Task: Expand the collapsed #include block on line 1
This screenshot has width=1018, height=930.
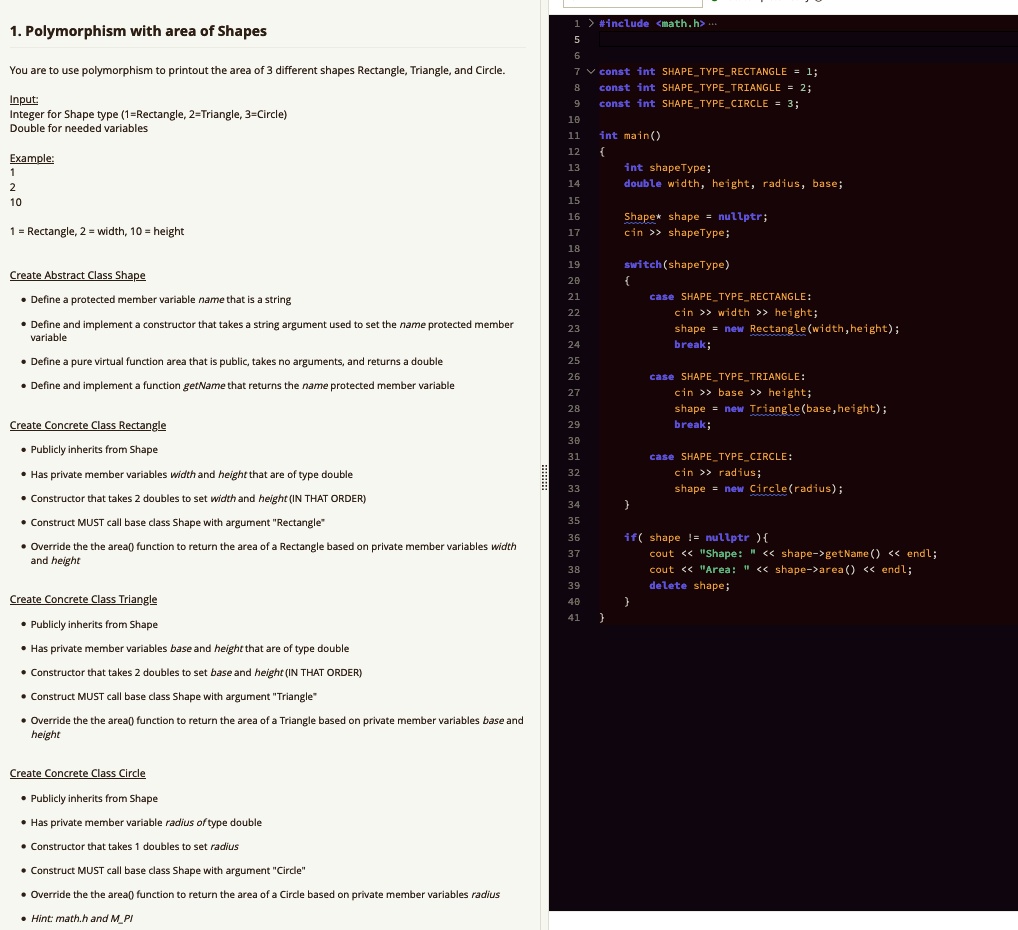Action: (589, 22)
